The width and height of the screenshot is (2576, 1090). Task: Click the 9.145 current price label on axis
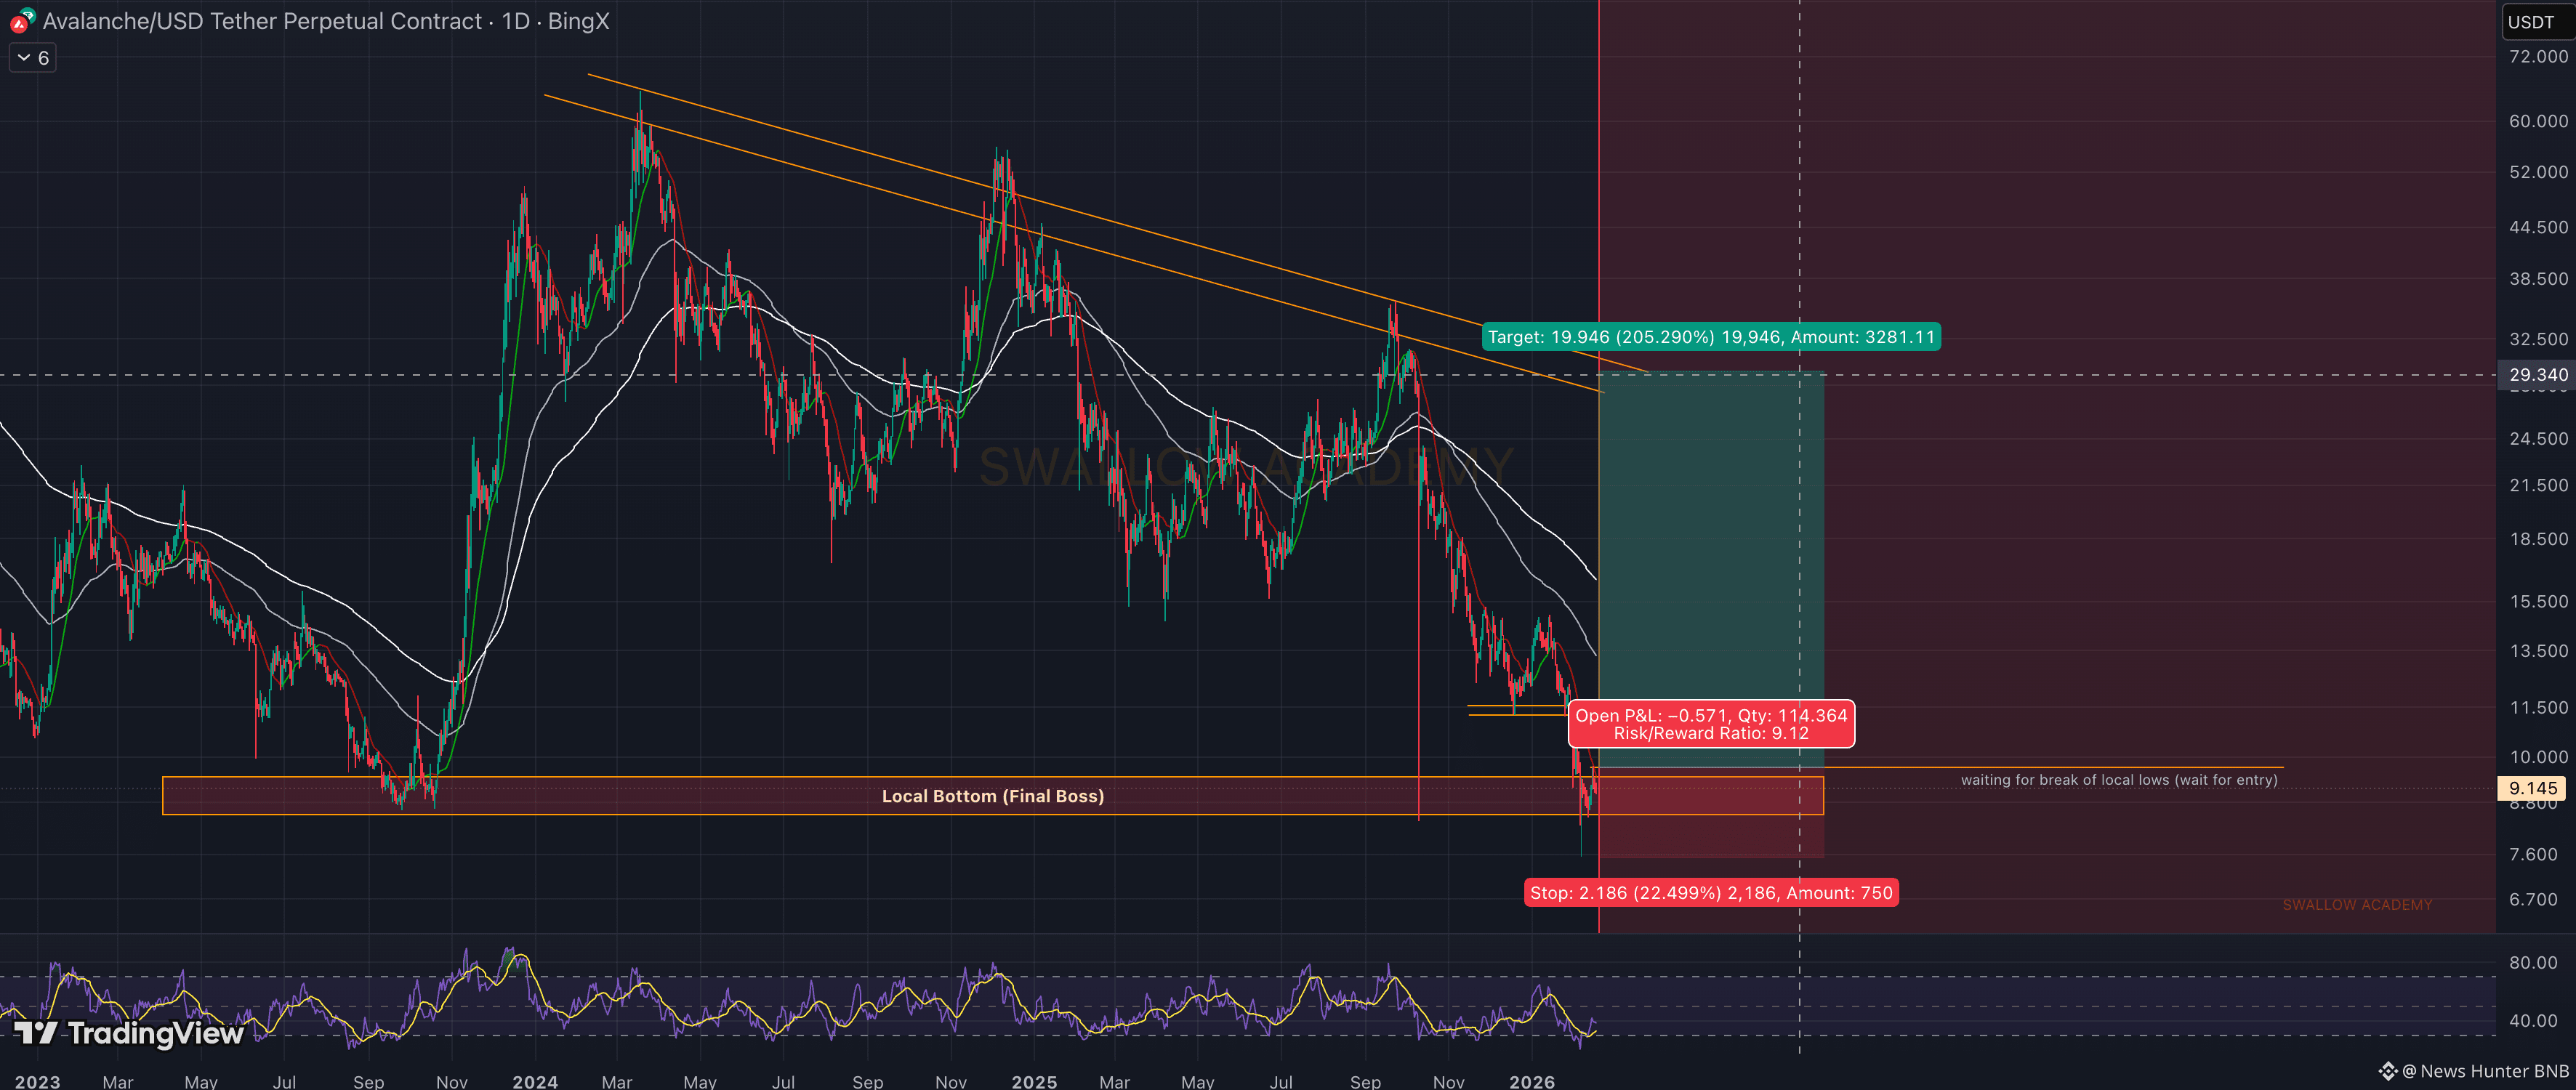pyautogui.click(x=2532, y=788)
